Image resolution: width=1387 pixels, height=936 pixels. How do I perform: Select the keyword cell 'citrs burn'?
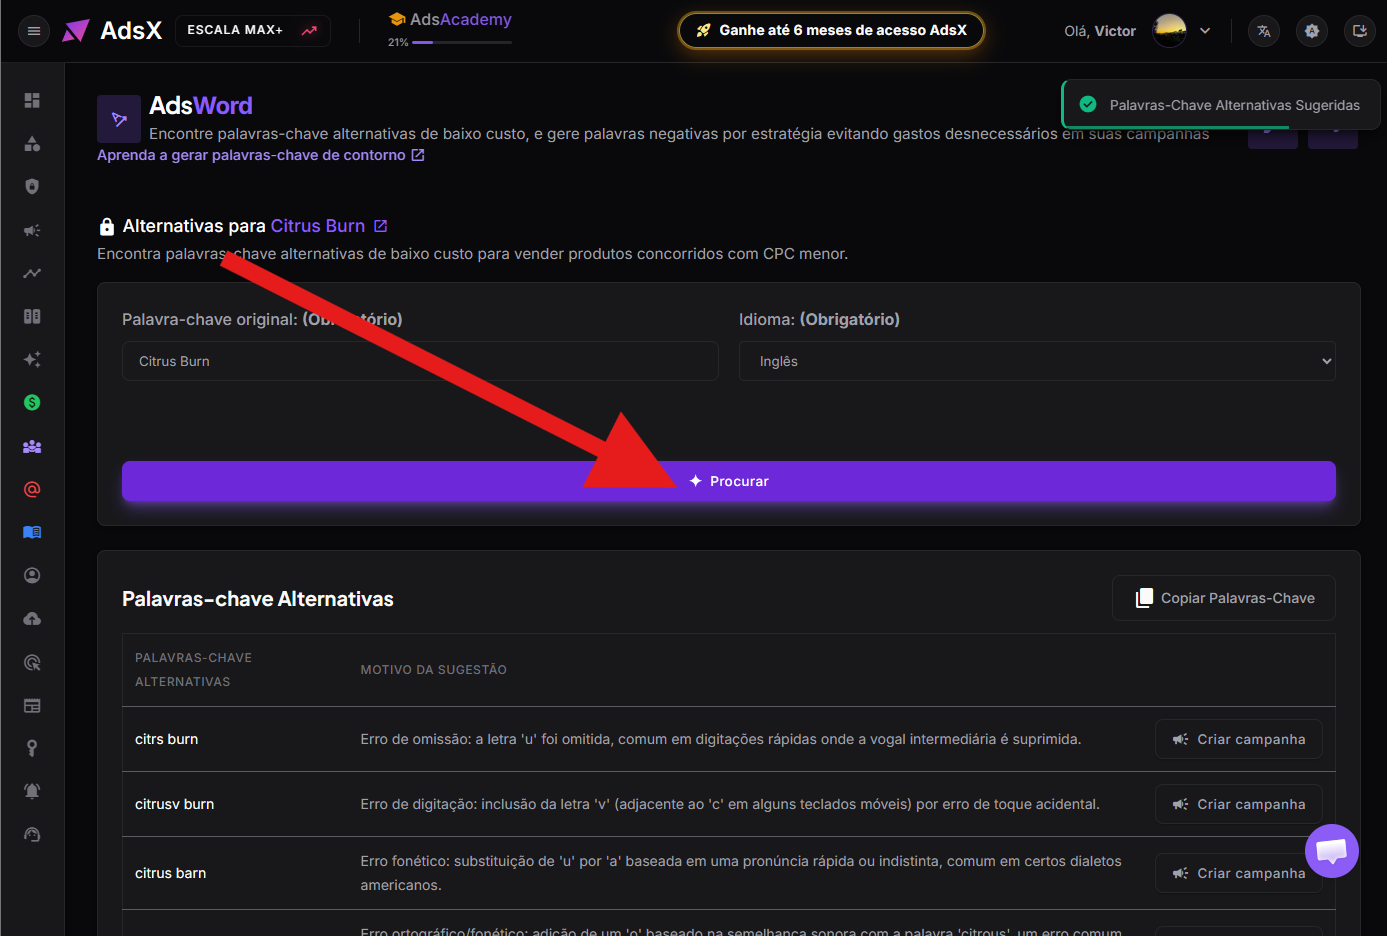[167, 739]
